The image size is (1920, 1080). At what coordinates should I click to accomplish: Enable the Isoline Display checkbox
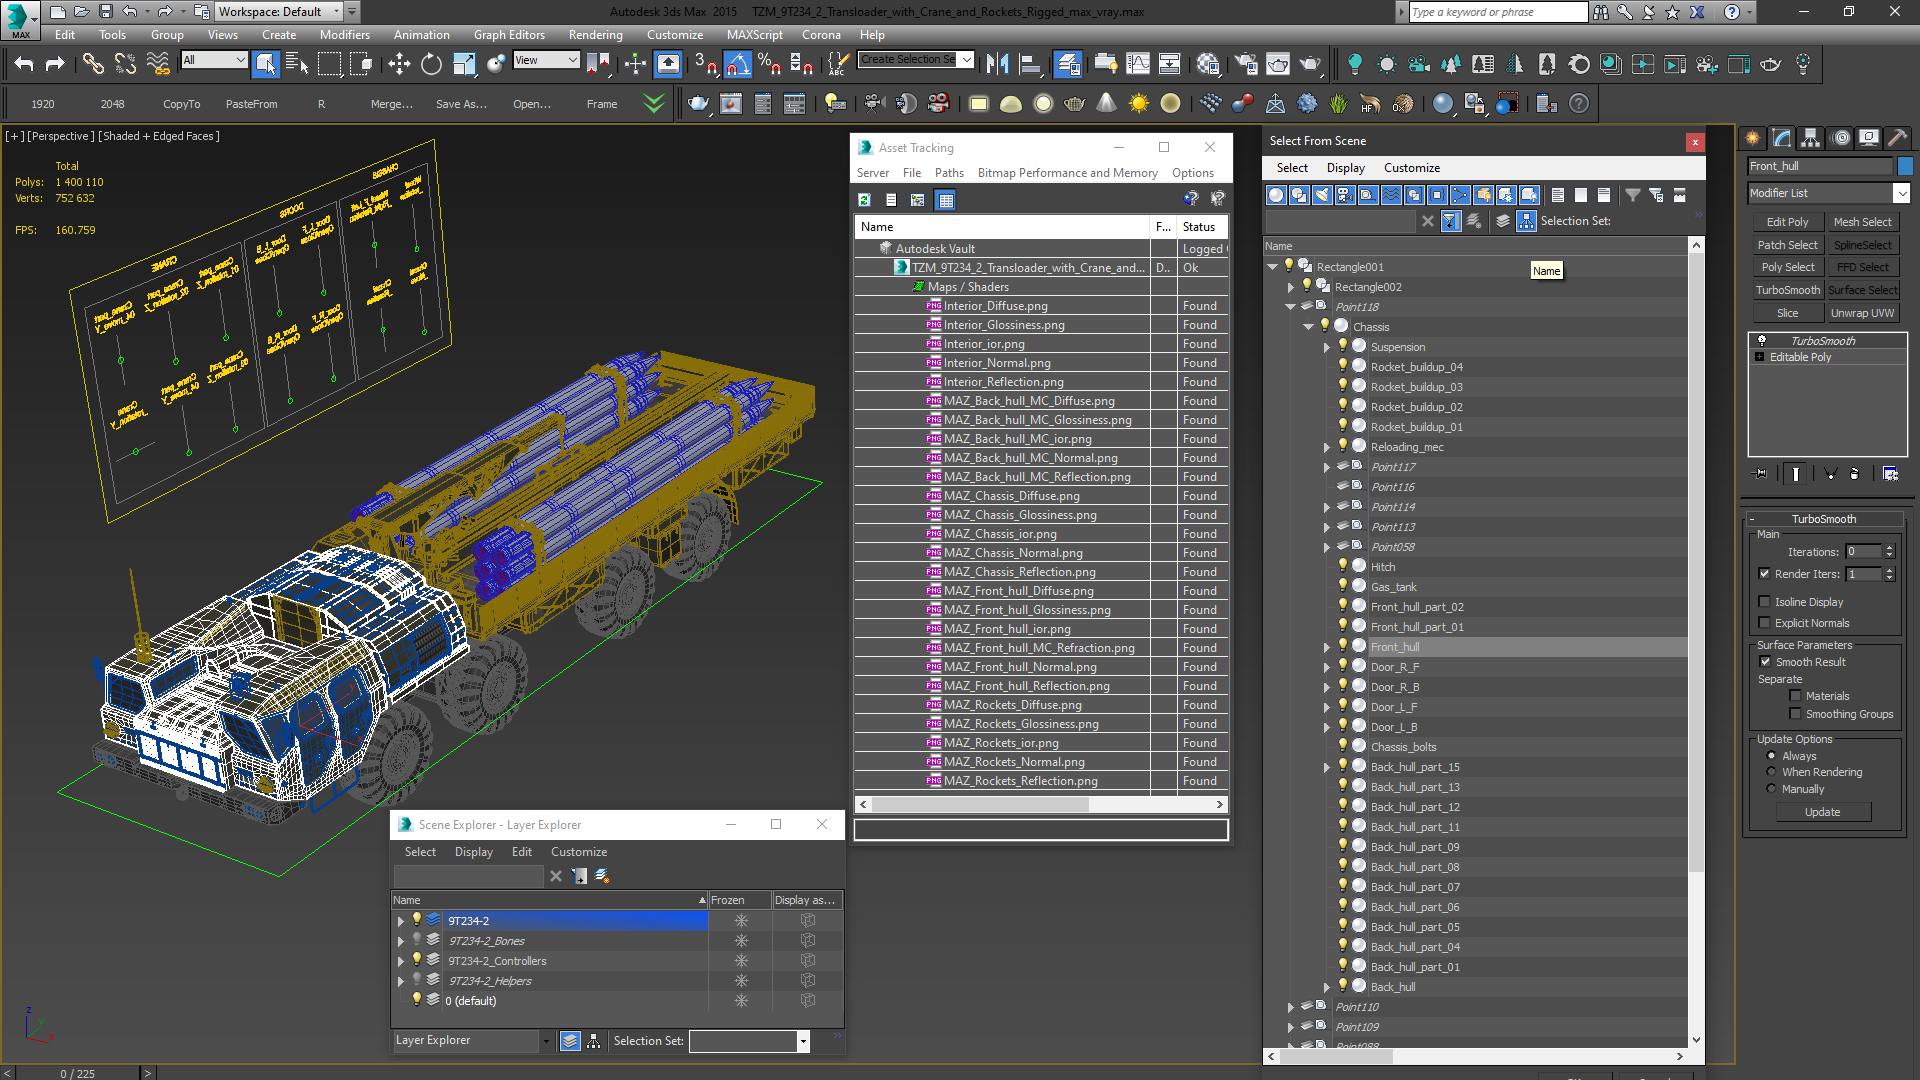[x=1765, y=602]
